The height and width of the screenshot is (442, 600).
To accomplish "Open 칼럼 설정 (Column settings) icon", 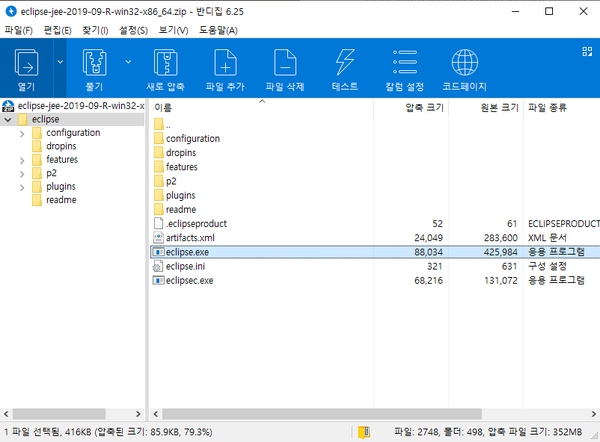I will point(405,62).
